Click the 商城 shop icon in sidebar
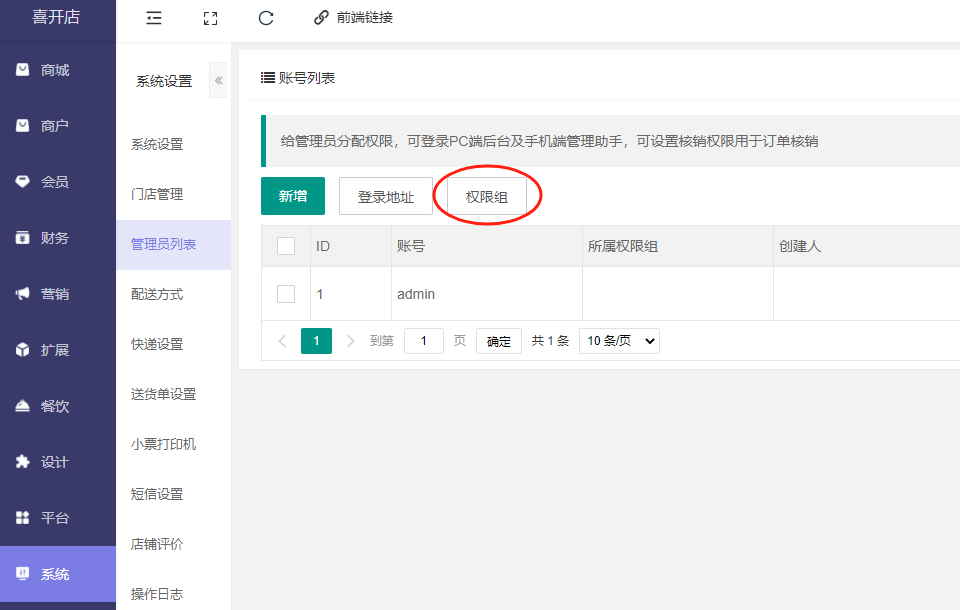Viewport: 960px width, 610px height. coord(23,70)
